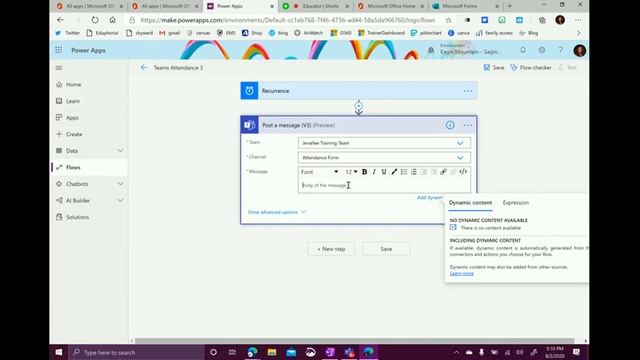Switch to code view in message editor
Image resolution: width=640 pixels, height=360 pixels.
coord(463,172)
